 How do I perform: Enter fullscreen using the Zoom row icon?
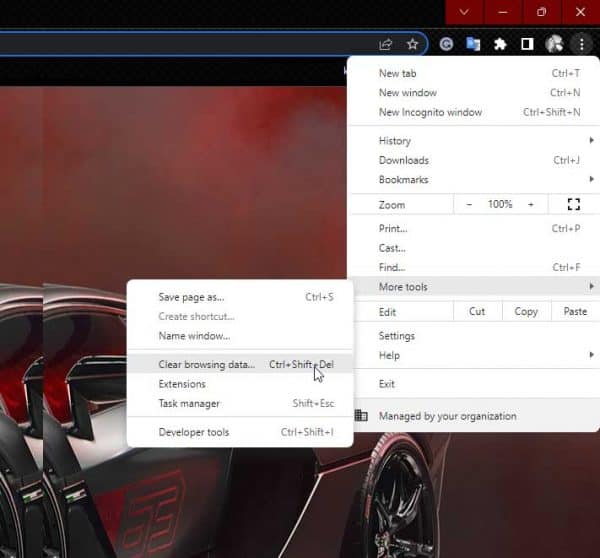[573, 204]
